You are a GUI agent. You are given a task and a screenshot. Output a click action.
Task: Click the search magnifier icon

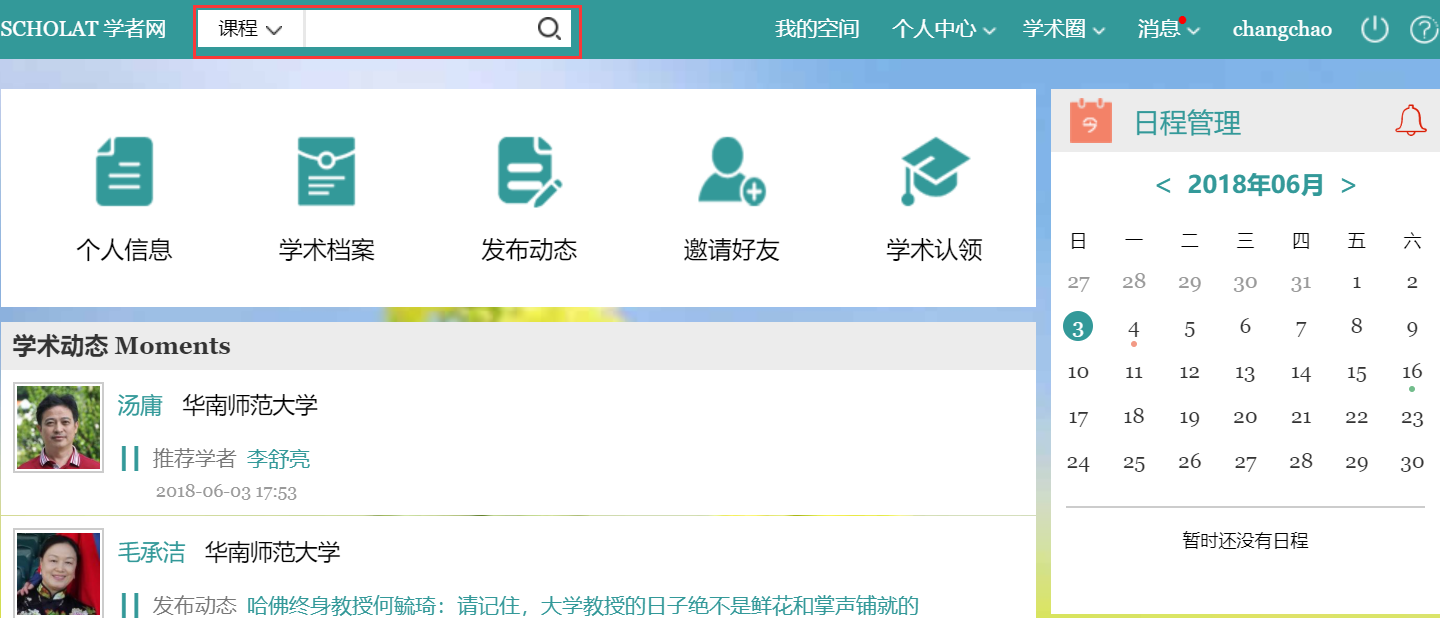pos(549,29)
